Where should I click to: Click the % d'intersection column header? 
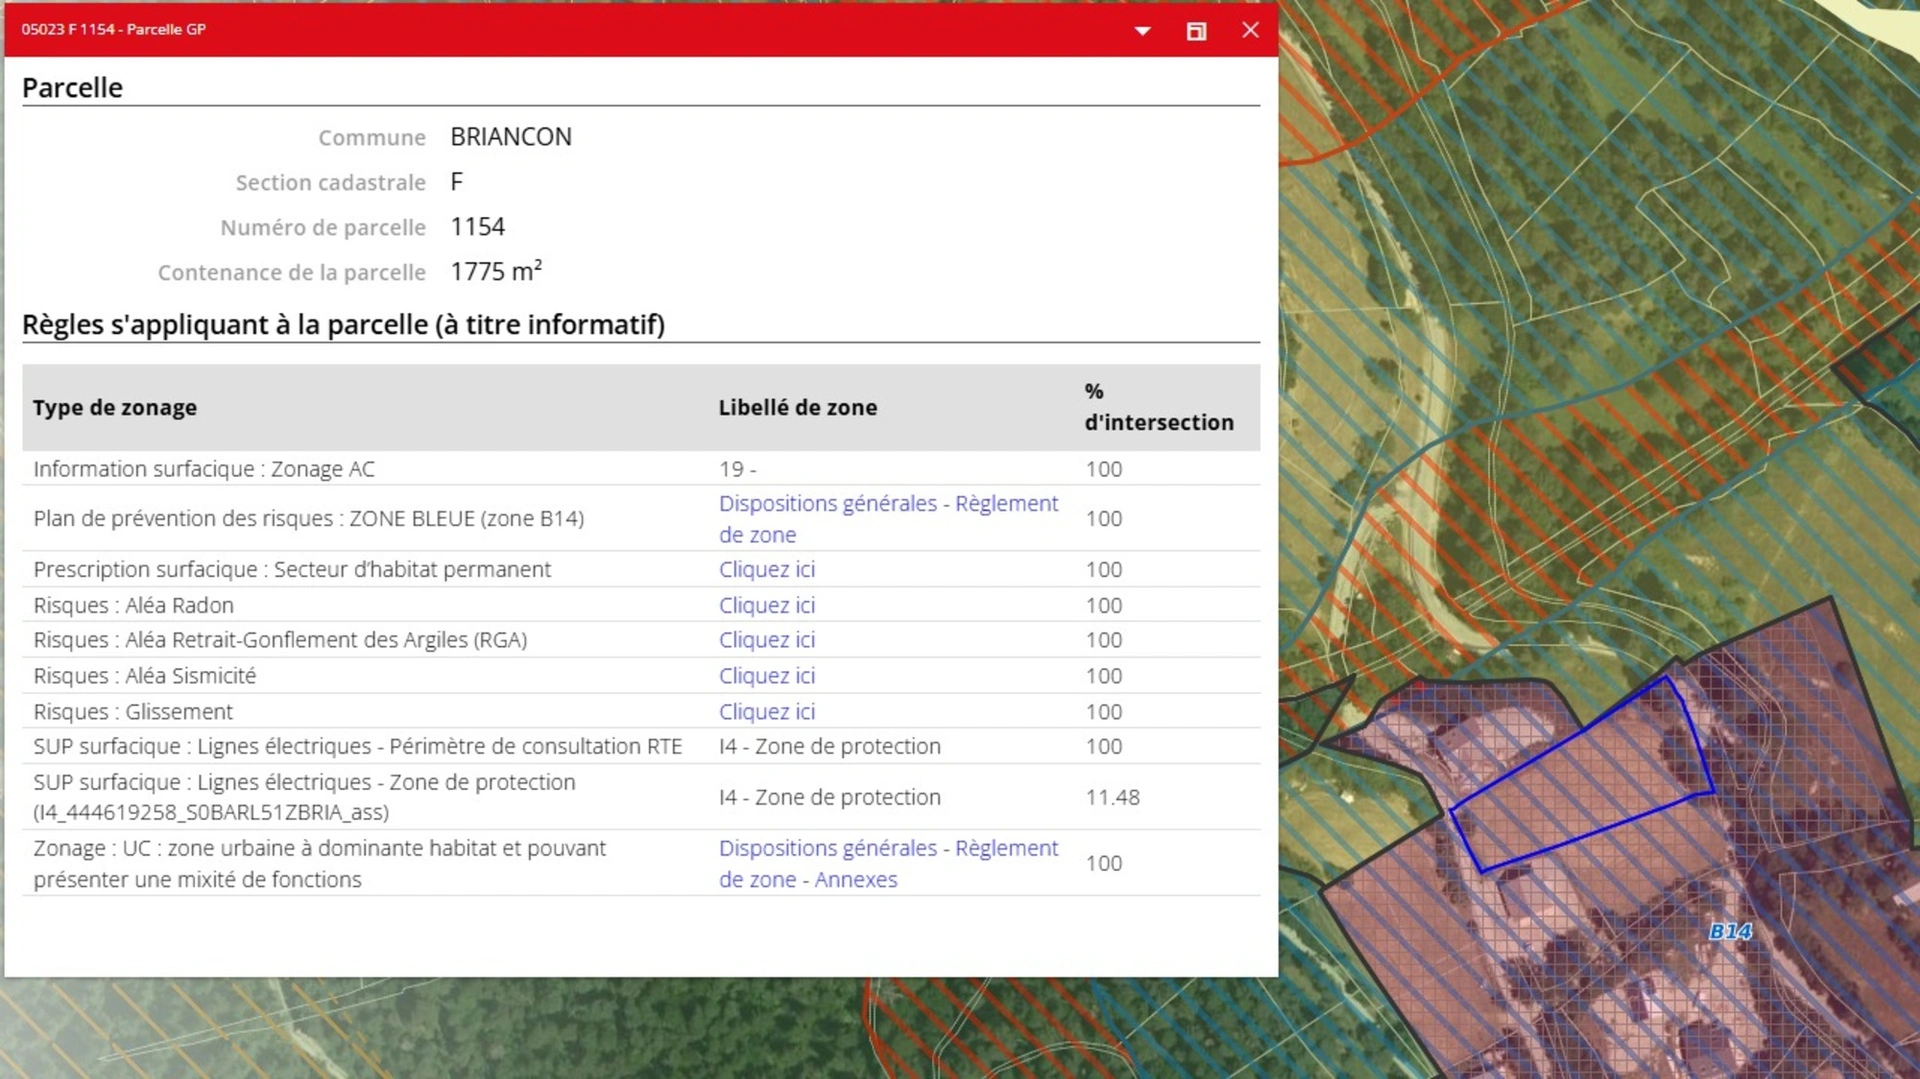tap(1159, 407)
